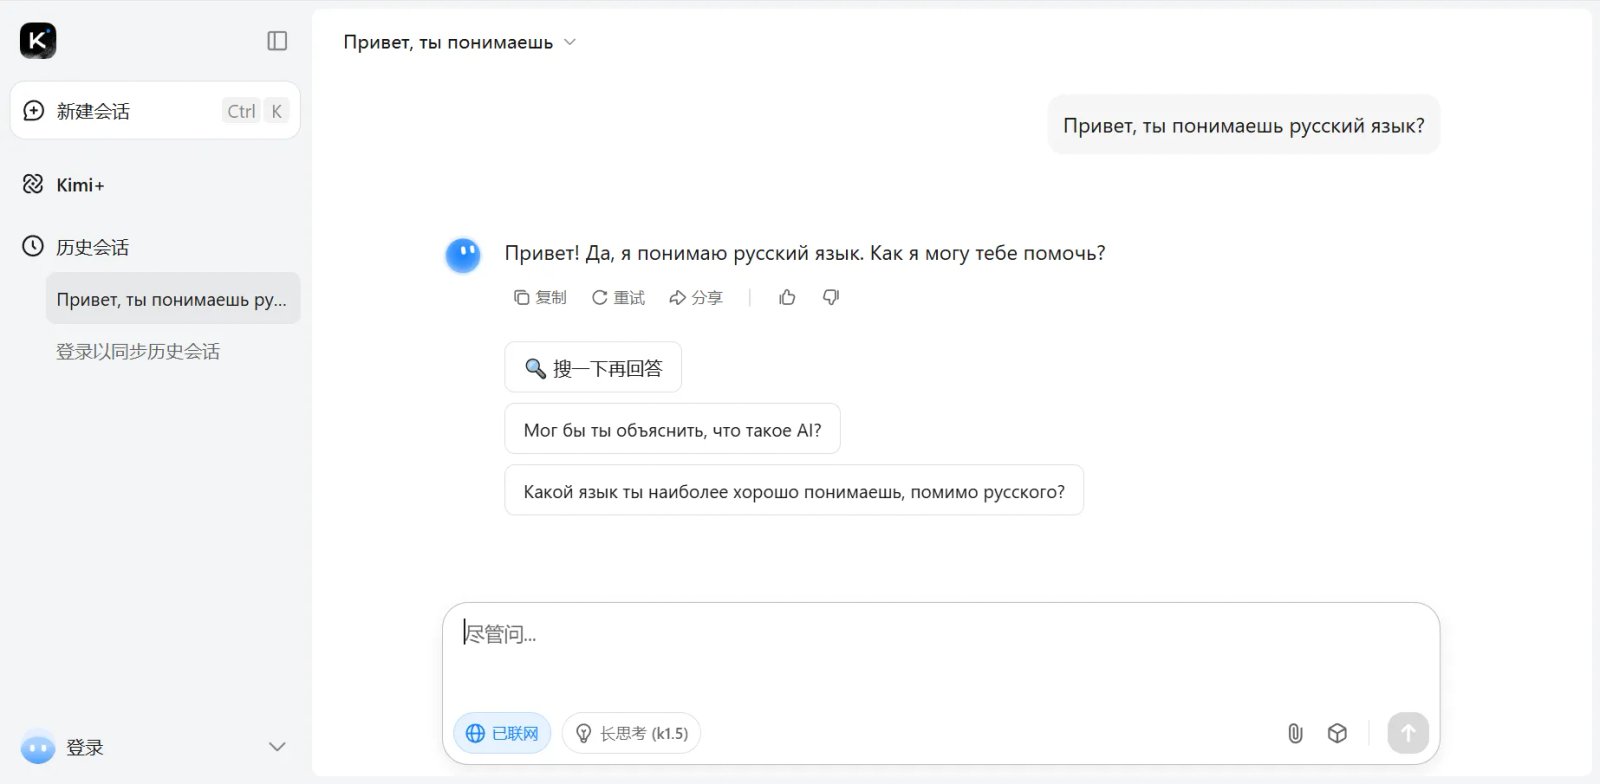Open the conversation title dropdown
The height and width of the screenshot is (784, 1600).
coord(569,42)
